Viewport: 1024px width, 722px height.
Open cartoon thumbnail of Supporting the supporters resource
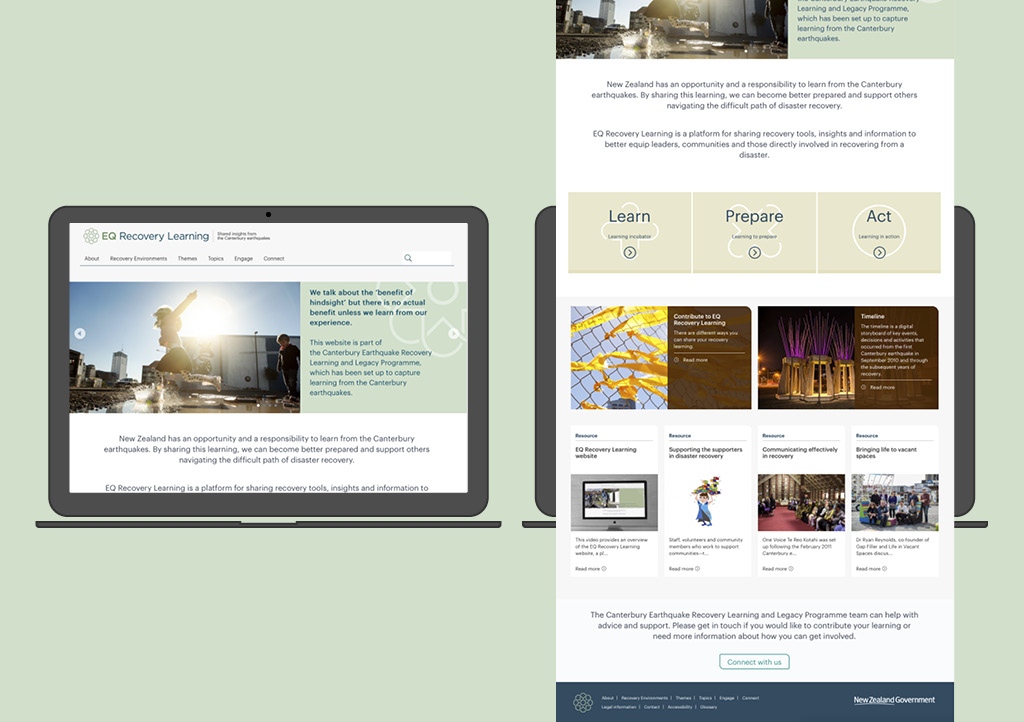coord(705,503)
